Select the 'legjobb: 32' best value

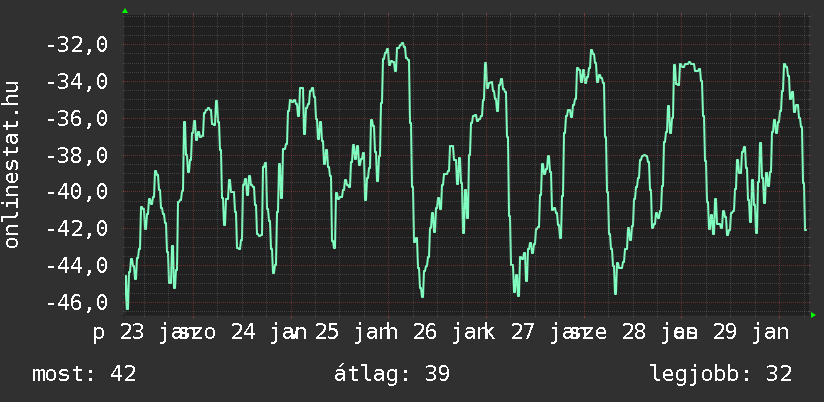(720, 374)
